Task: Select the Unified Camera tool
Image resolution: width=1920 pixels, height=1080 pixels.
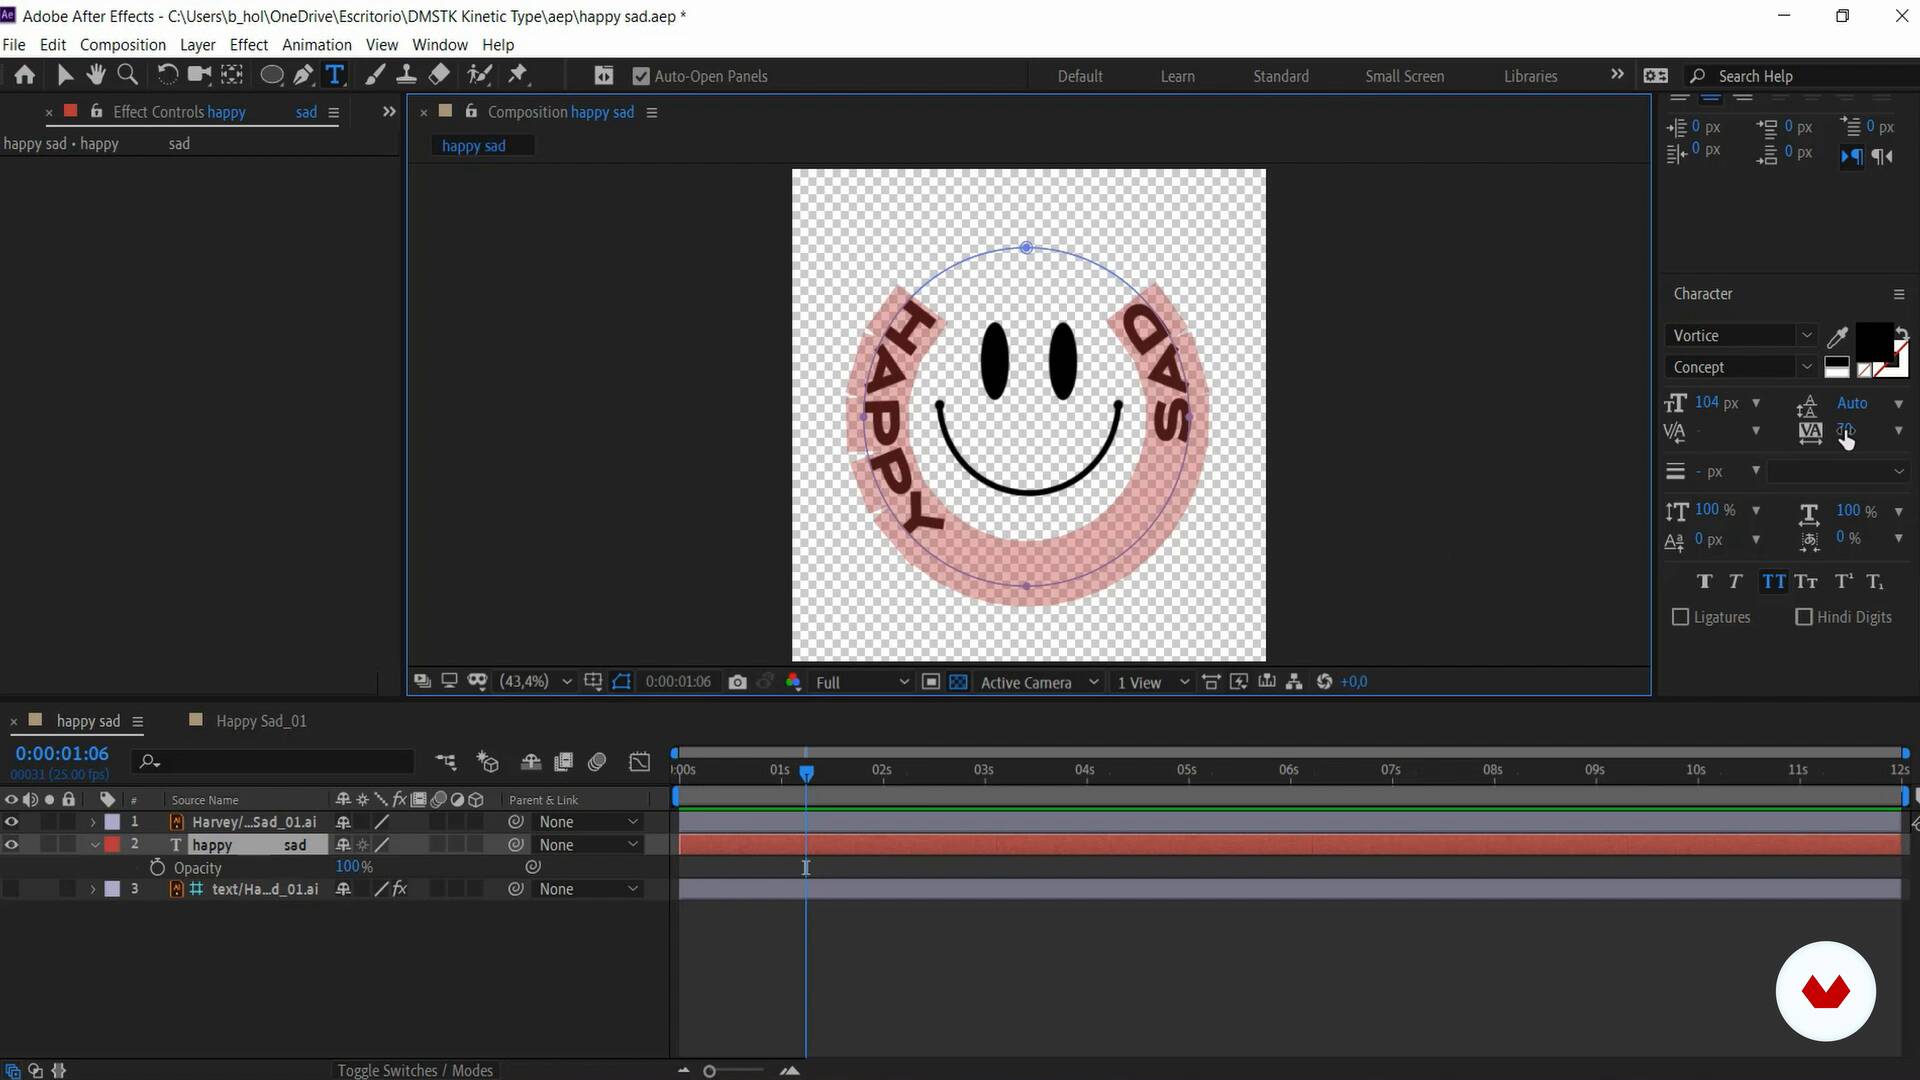Action: tap(200, 75)
